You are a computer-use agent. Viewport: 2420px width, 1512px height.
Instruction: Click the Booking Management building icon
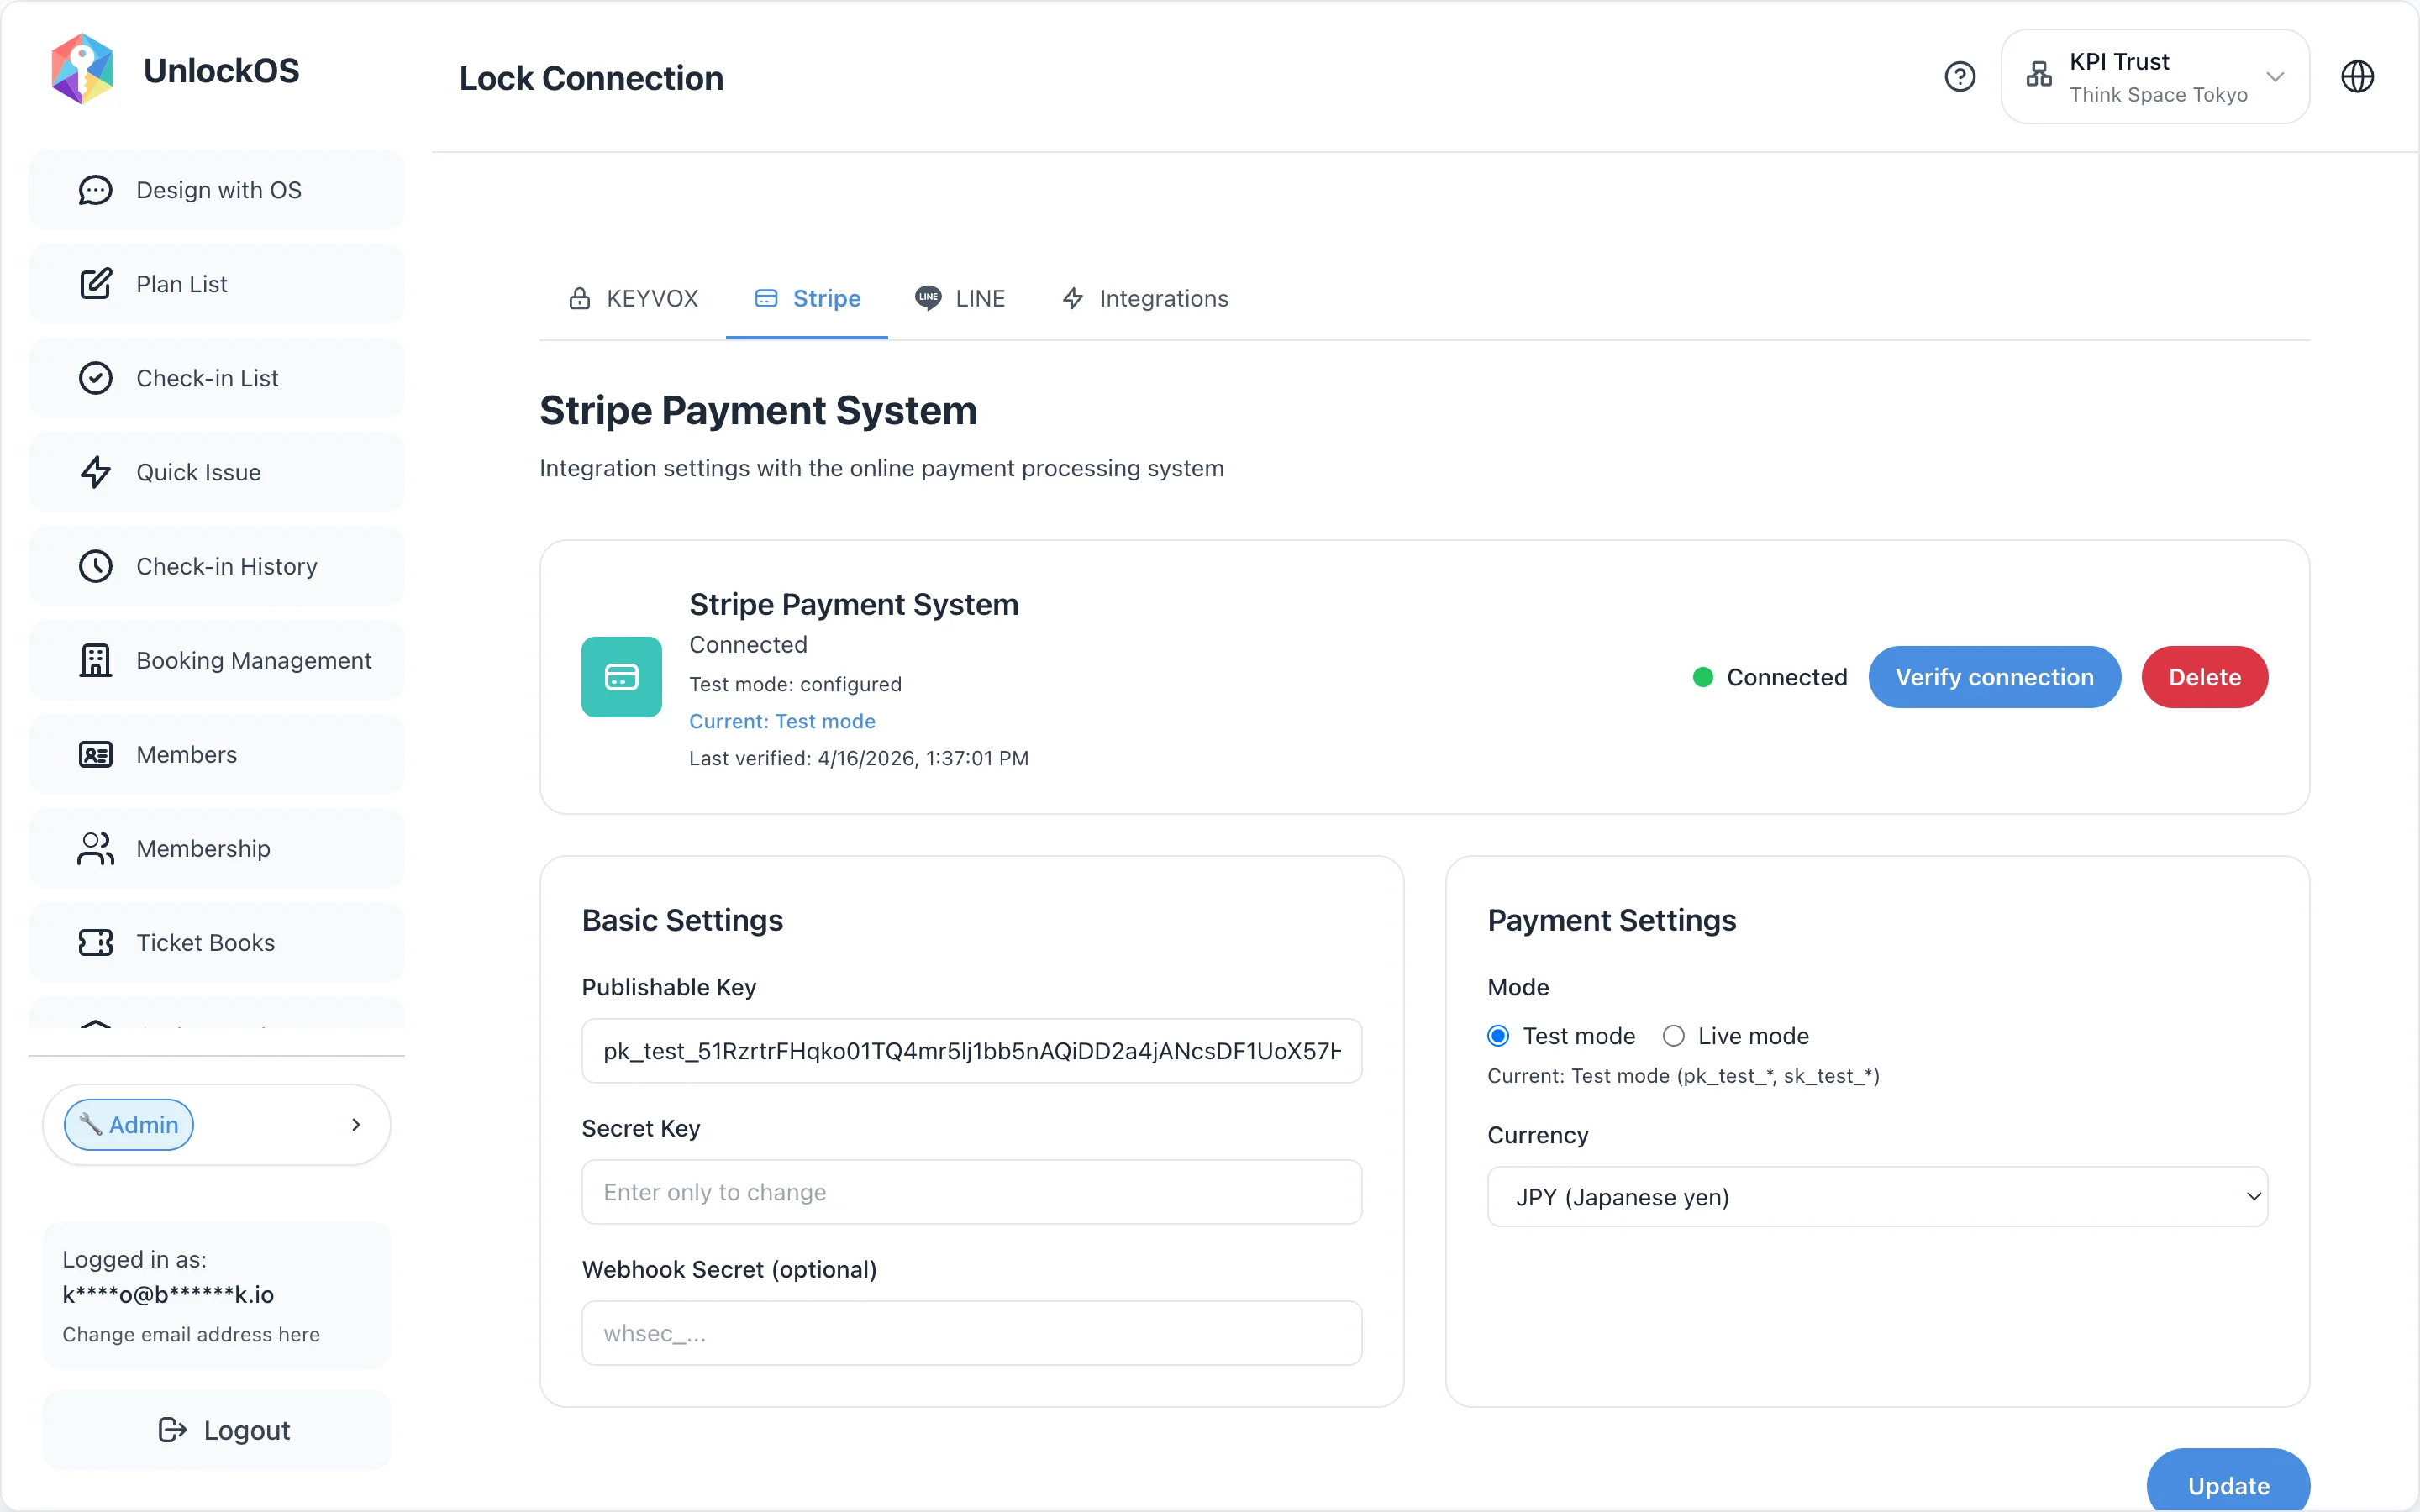(95, 660)
